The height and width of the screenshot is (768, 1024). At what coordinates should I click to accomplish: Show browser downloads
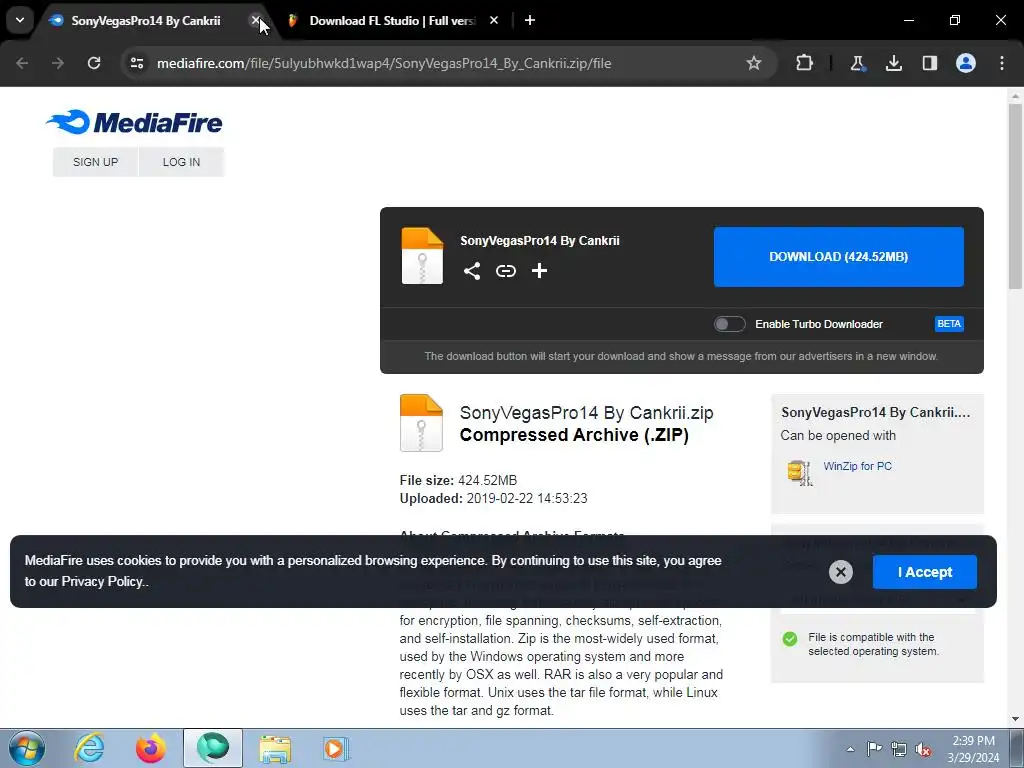(x=893, y=63)
